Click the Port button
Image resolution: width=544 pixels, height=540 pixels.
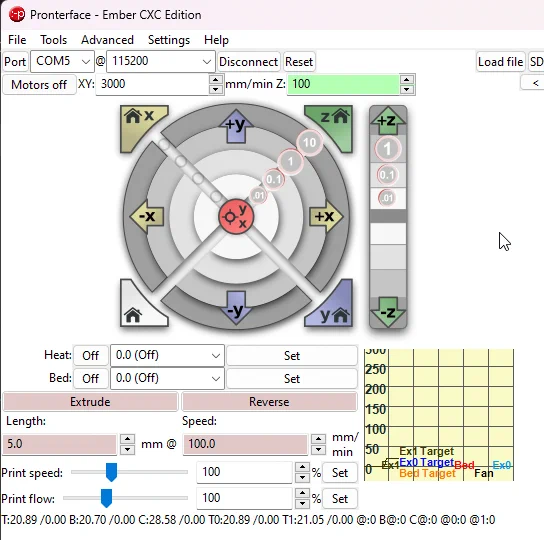(x=15, y=62)
